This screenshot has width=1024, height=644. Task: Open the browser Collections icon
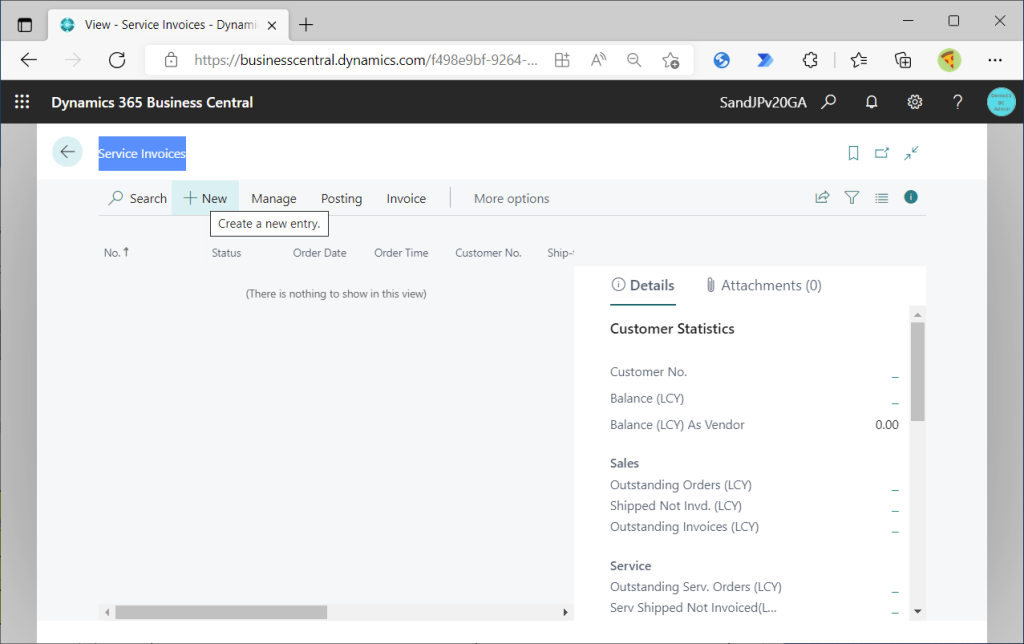pyautogui.click(x=903, y=60)
